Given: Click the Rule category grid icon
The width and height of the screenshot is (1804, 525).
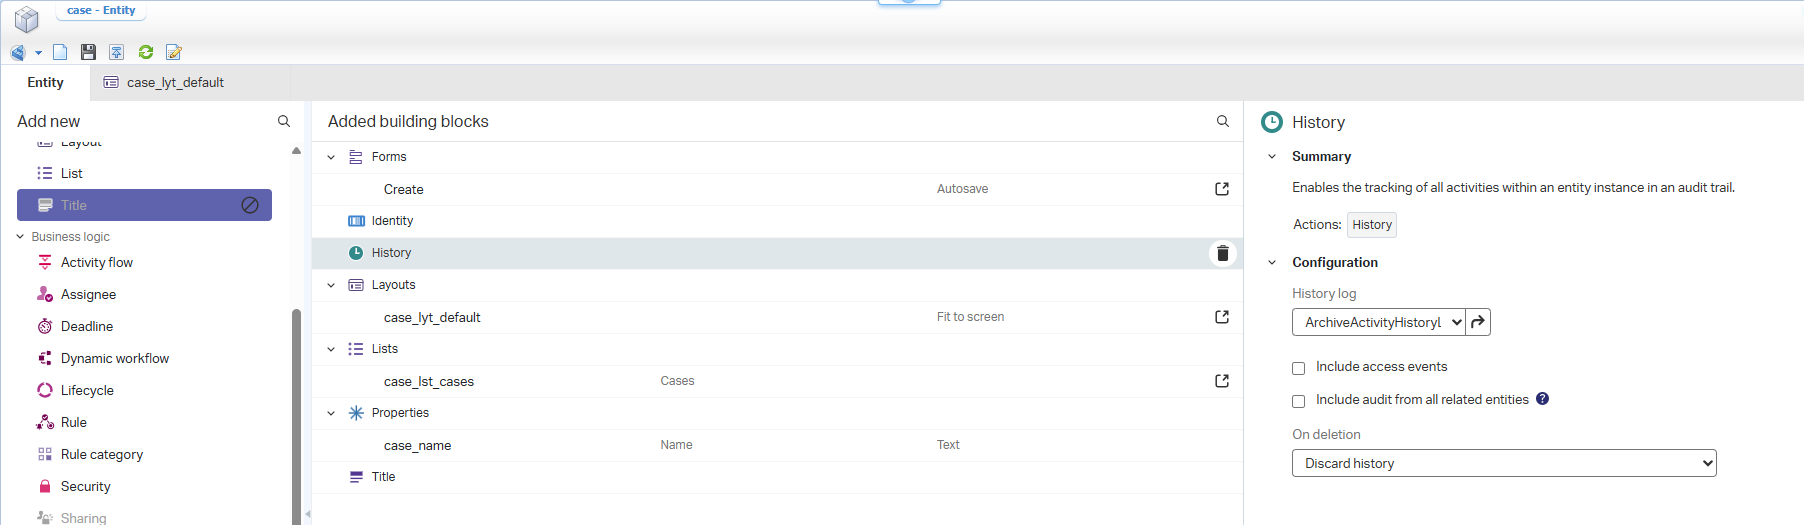Looking at the screenshot, I should click(x=45, y=454).
